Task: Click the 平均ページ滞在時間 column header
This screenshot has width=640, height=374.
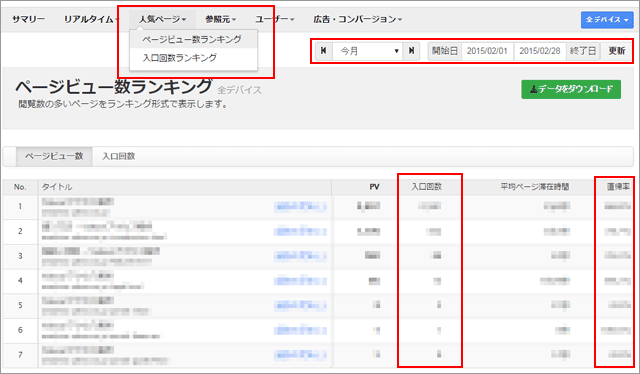Action: (535, 187)
